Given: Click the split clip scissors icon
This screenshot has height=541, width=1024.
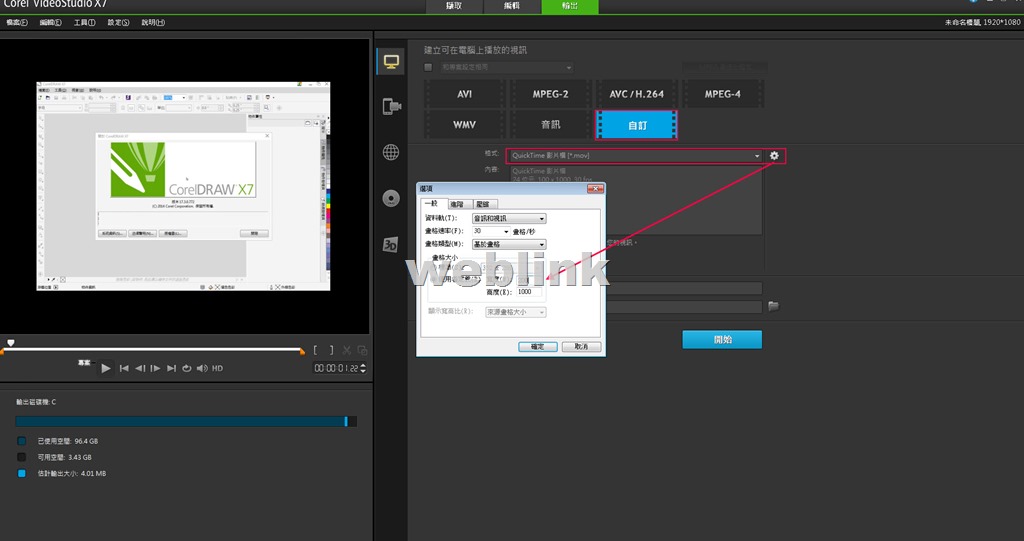Looking at the screenshot, I should point(347,351).
